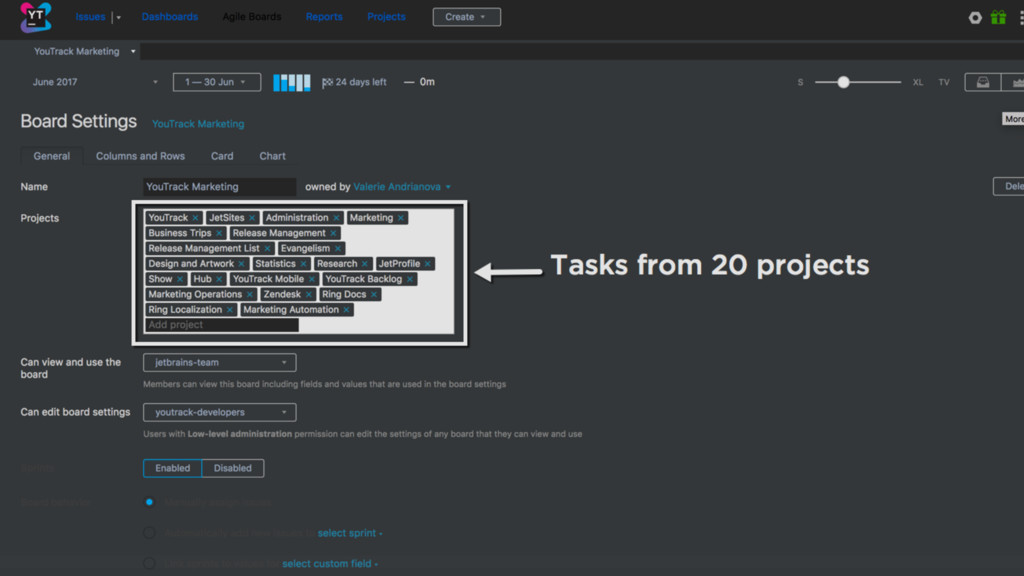Remove the Marketing Automation project tag
Image resolution: width=1024 pixels, height=576 pixels.
tap(346, 310)
